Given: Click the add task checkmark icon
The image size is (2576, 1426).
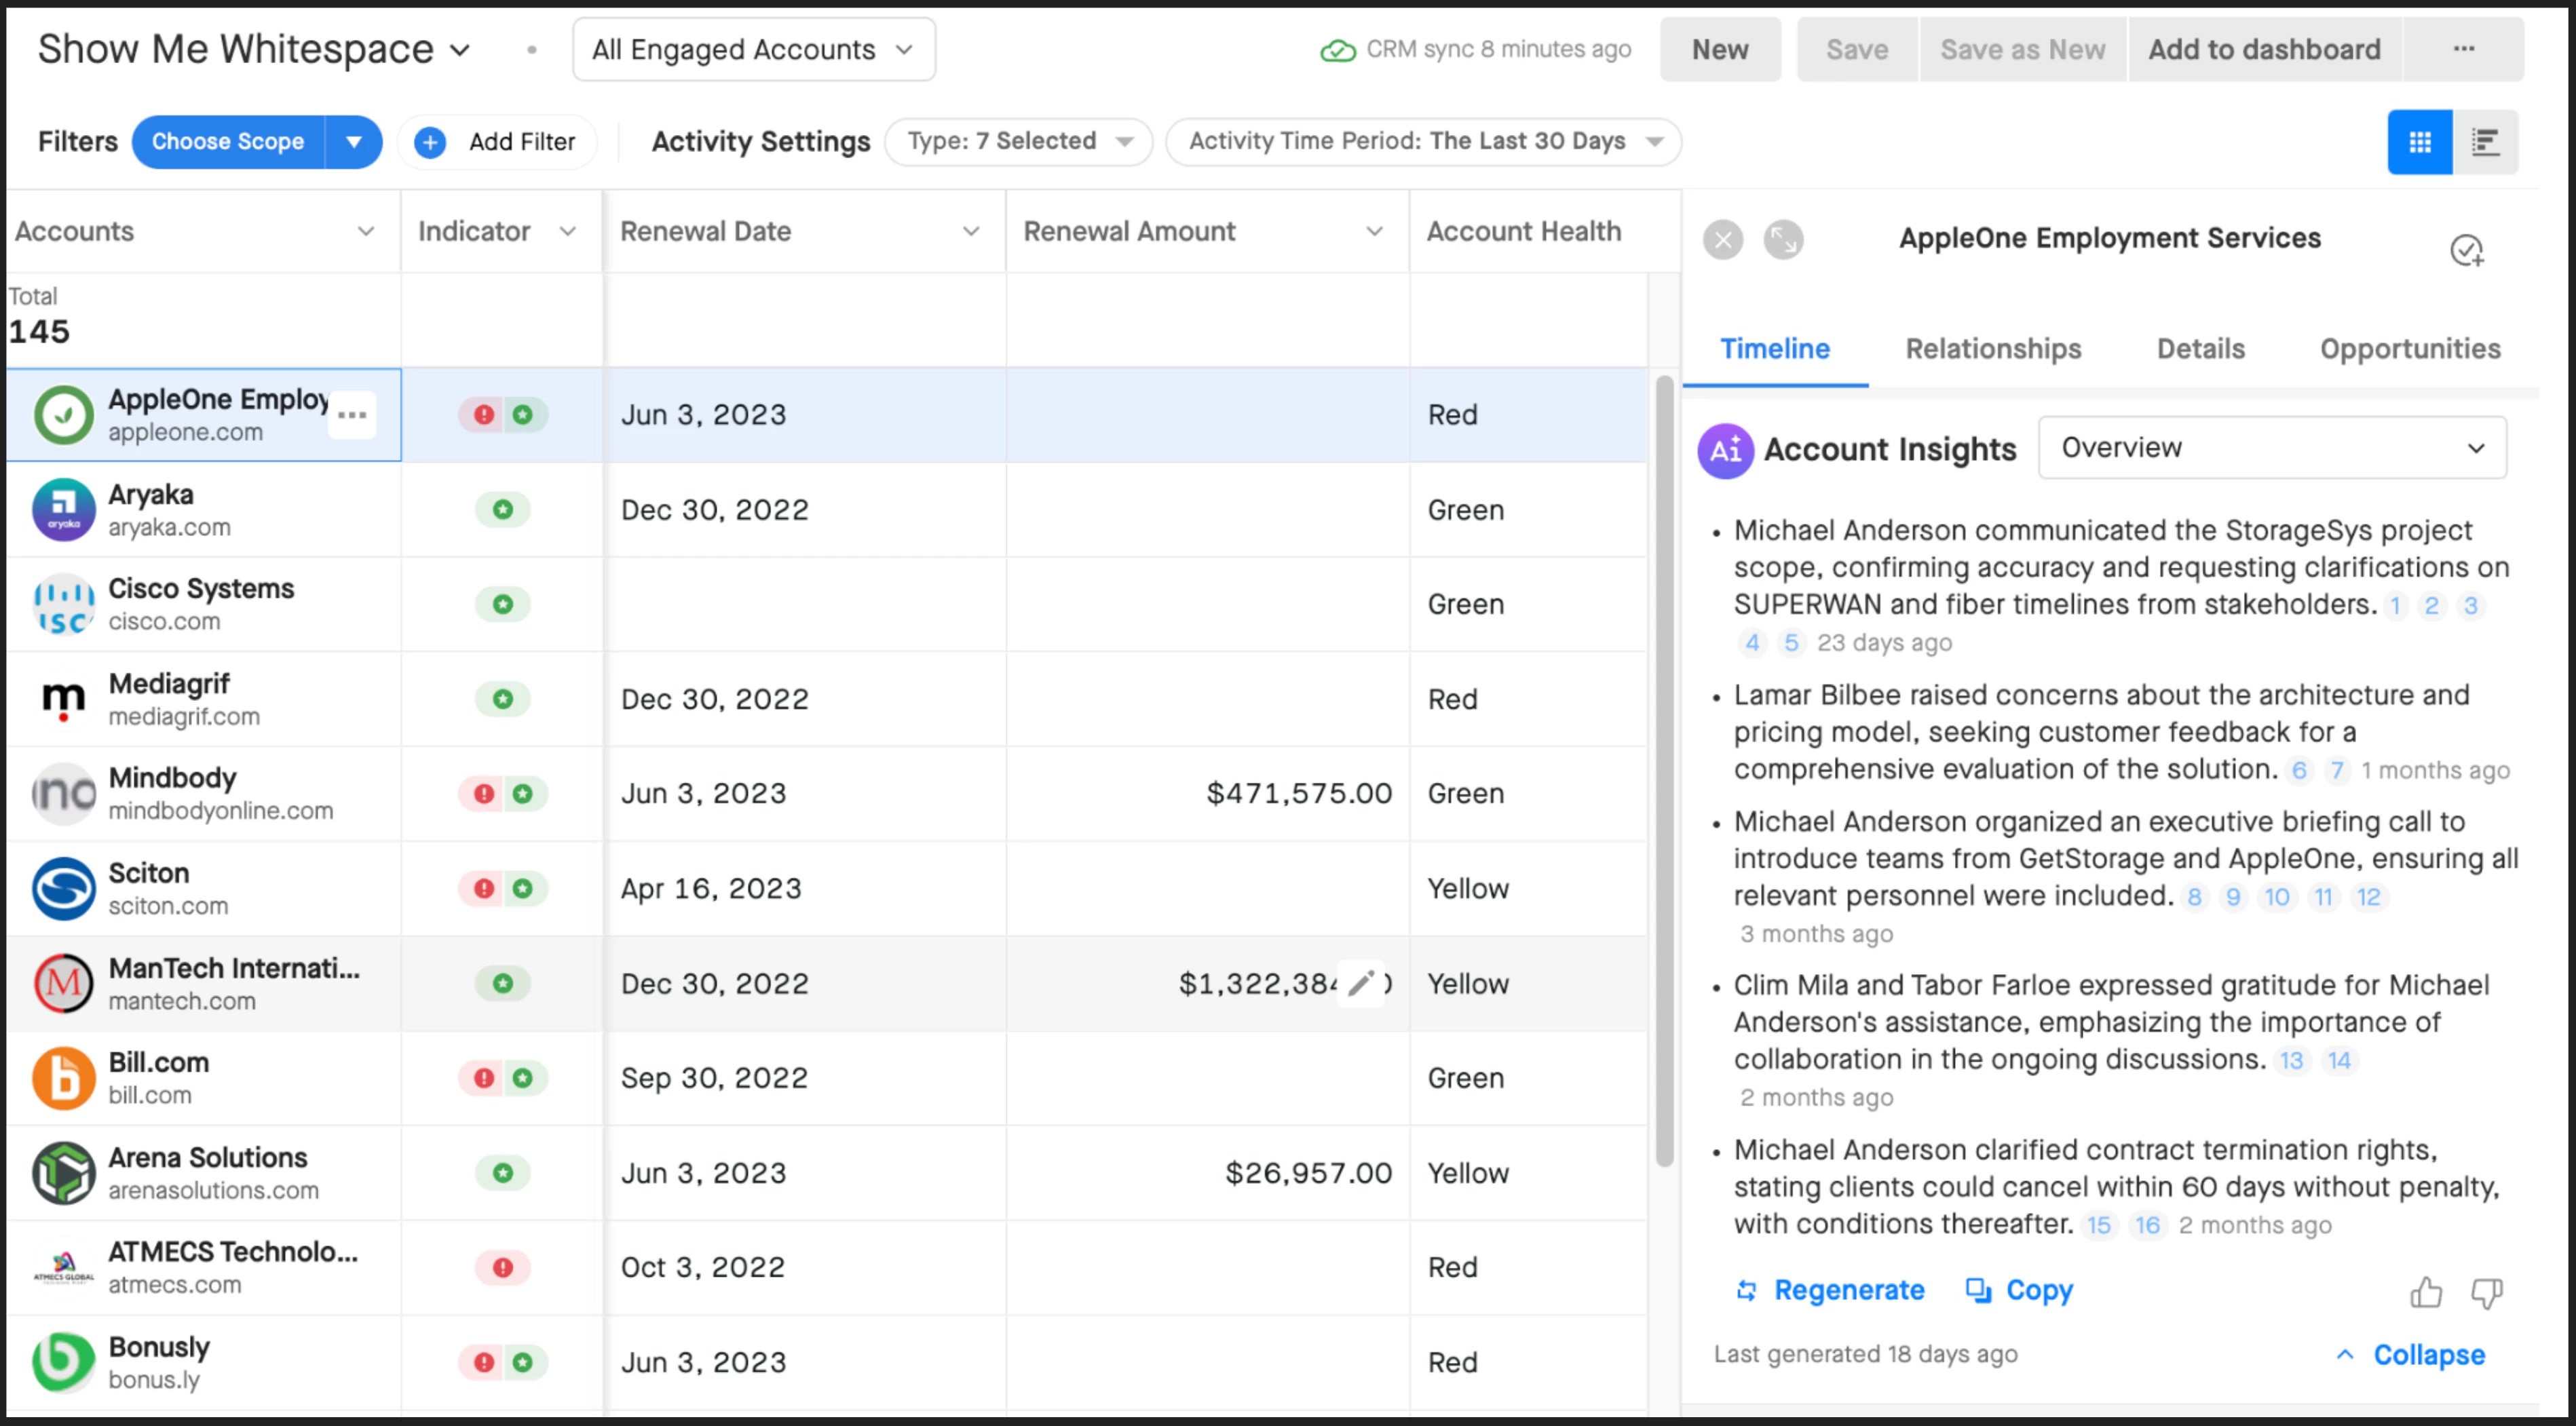Looking at the screenshot, I should [x=2466, y=250].
